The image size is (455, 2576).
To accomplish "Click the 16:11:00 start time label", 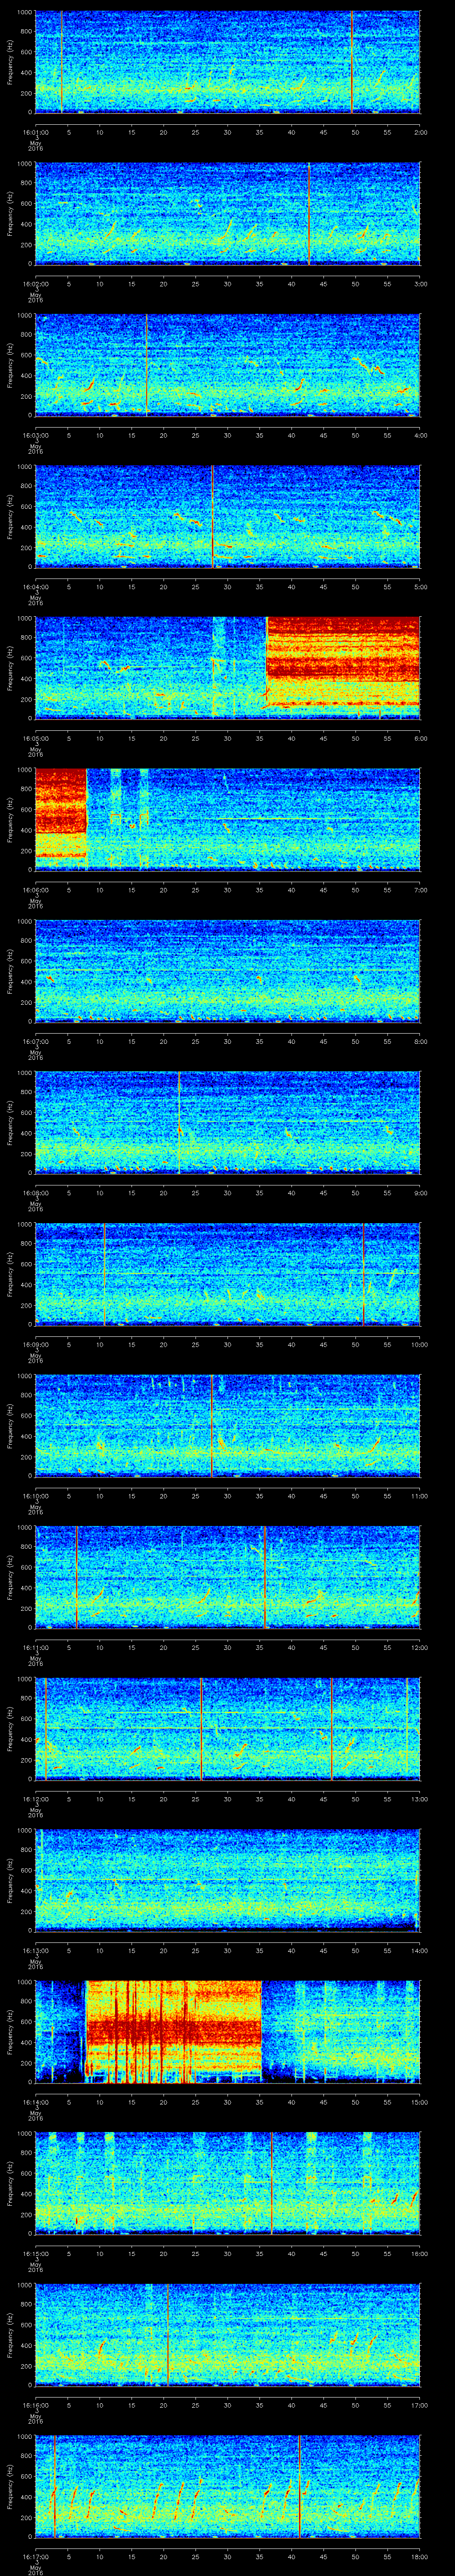I will tap(35, 1647).
